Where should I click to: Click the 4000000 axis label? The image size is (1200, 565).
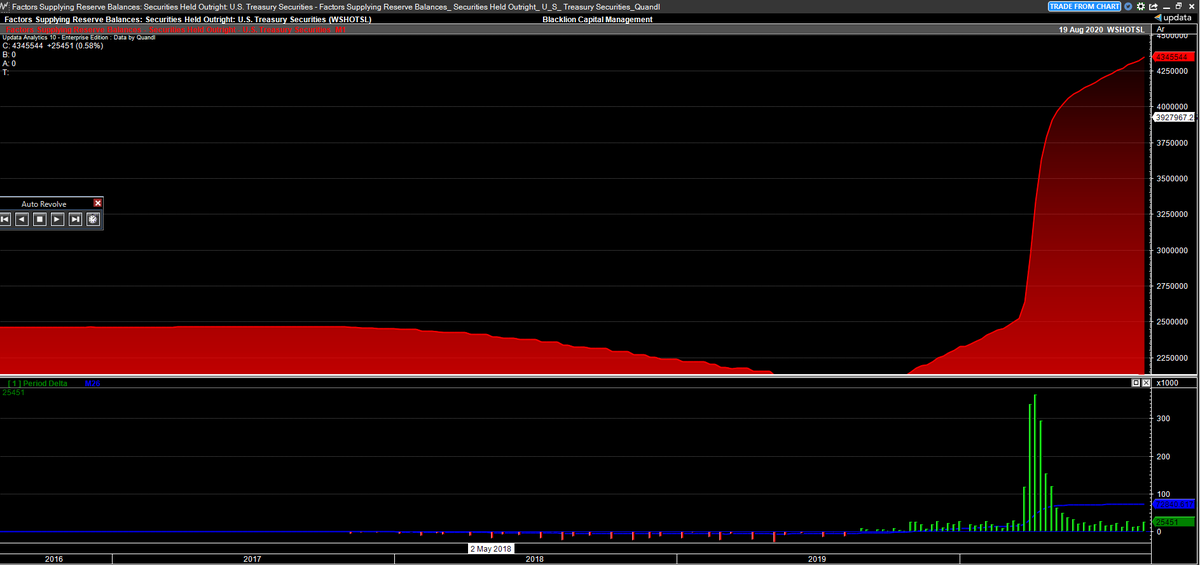tap(1174, 107)
